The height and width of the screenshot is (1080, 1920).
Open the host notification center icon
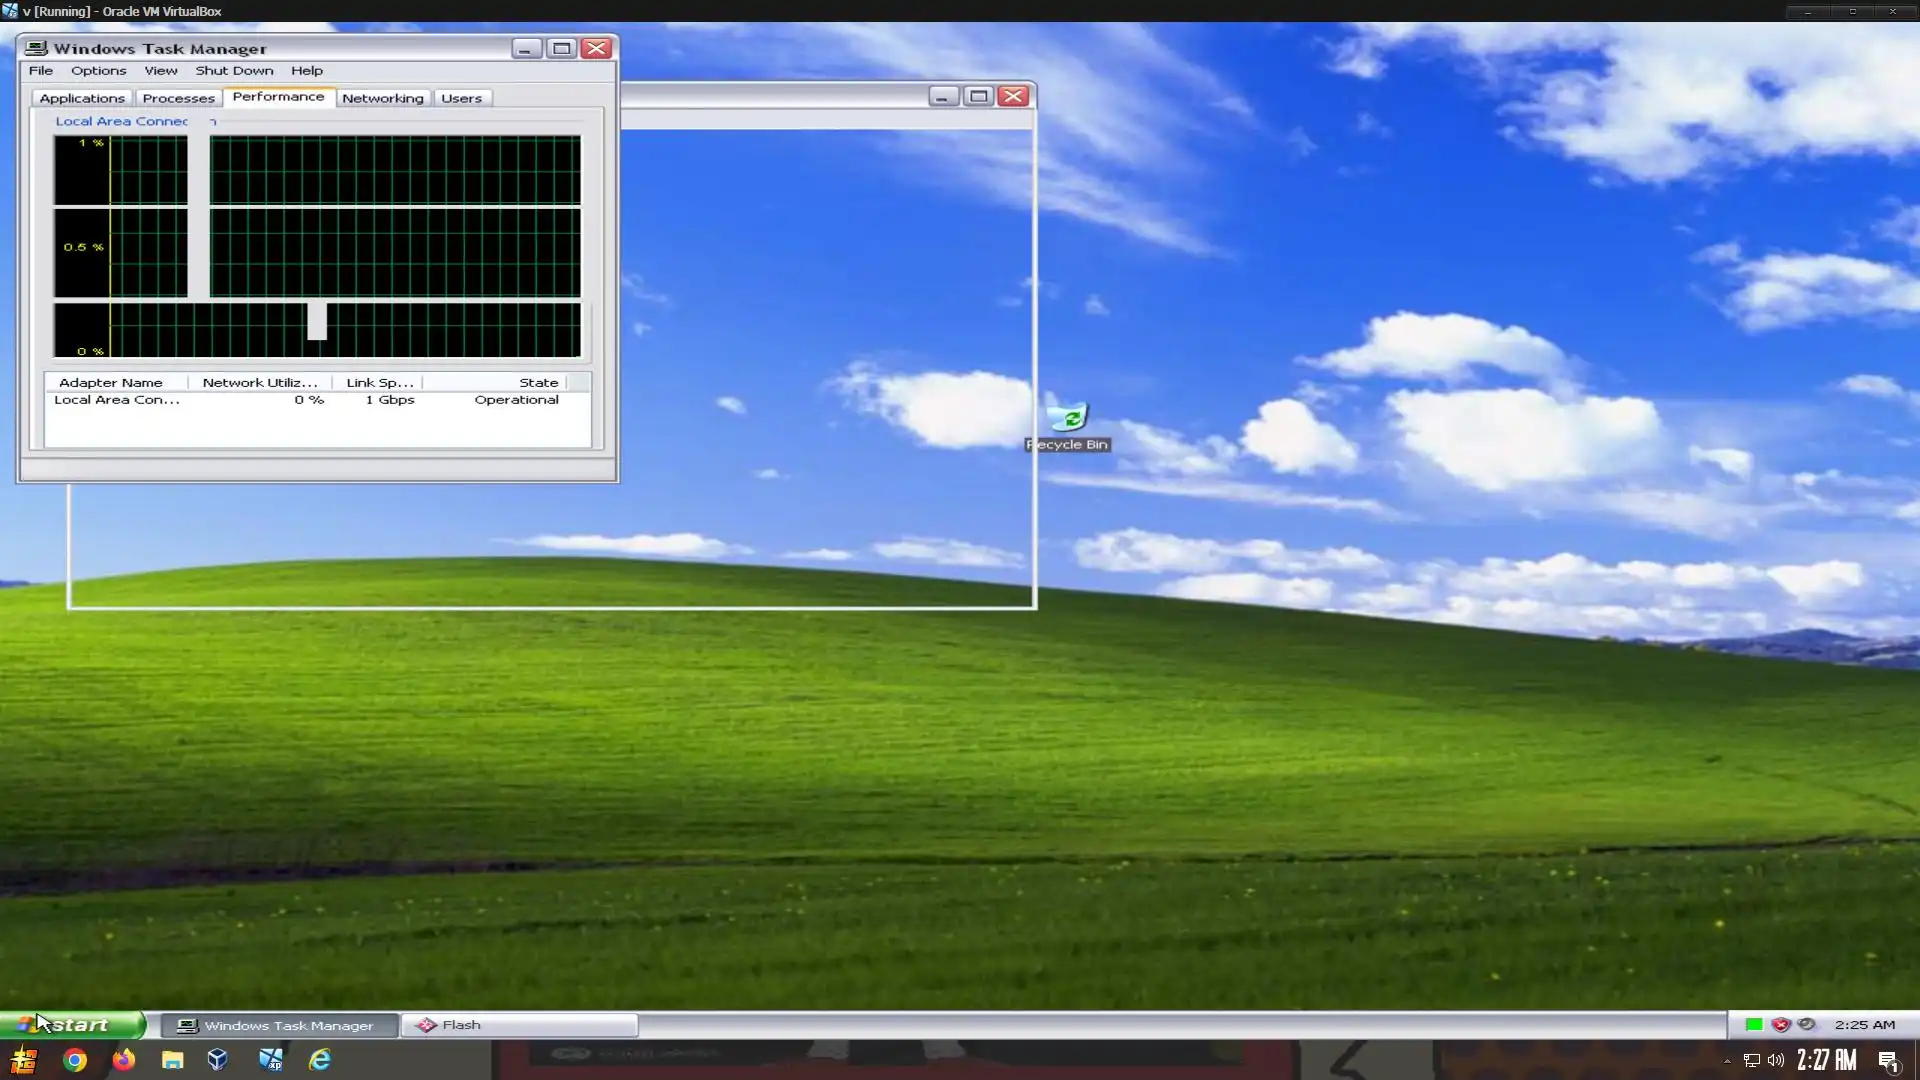1888,1060
